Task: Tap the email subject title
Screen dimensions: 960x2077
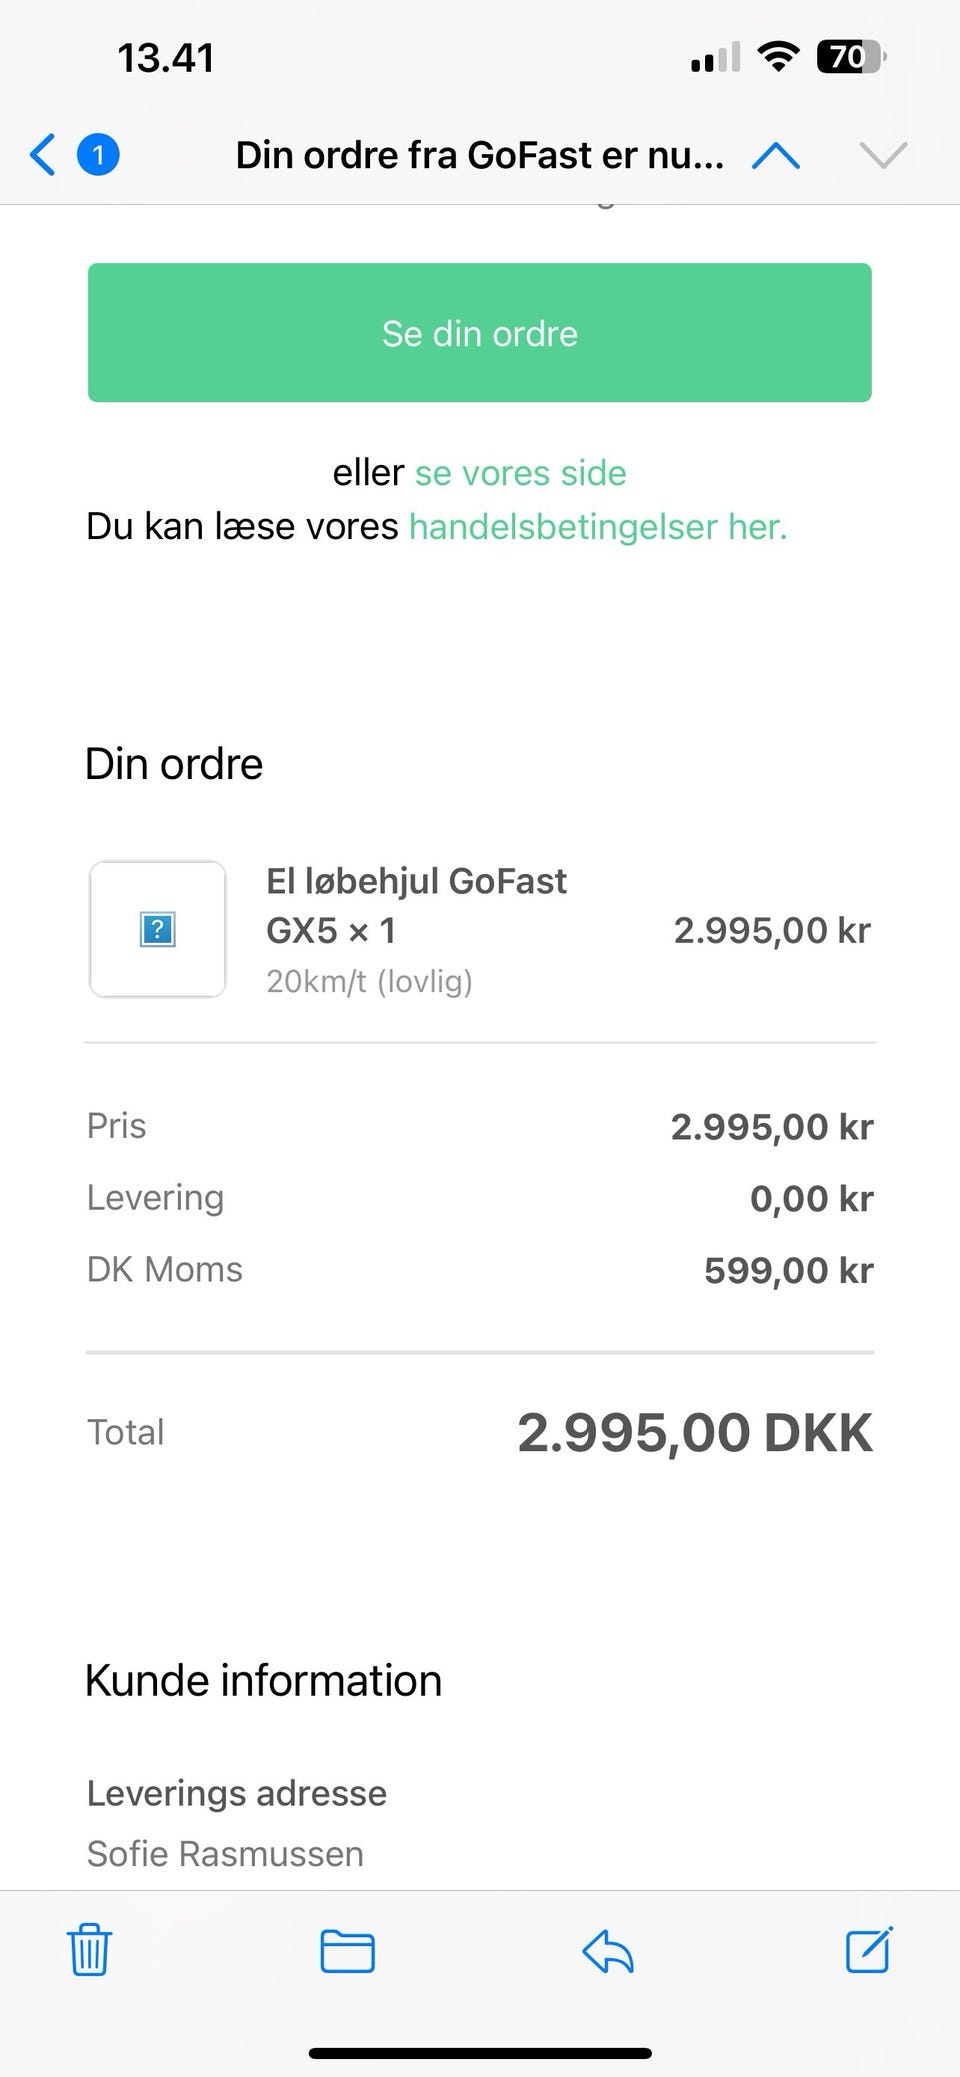Action: tap(479, 155)
